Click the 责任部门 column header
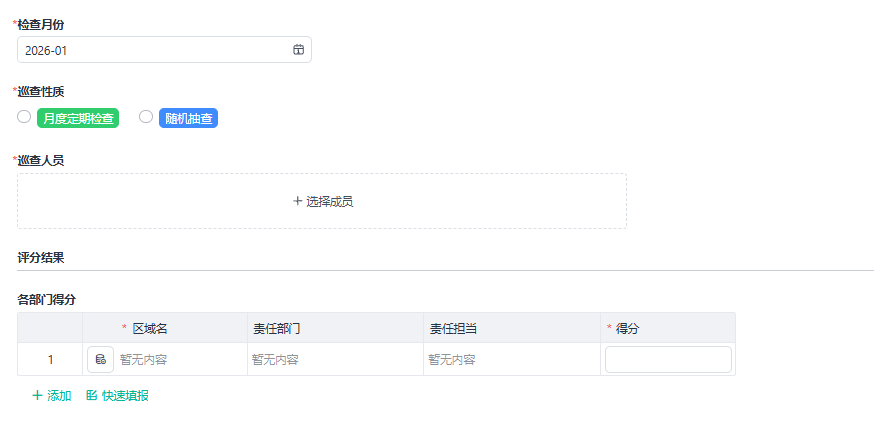The width and height of the screenshot is (874, 425). 277,328
